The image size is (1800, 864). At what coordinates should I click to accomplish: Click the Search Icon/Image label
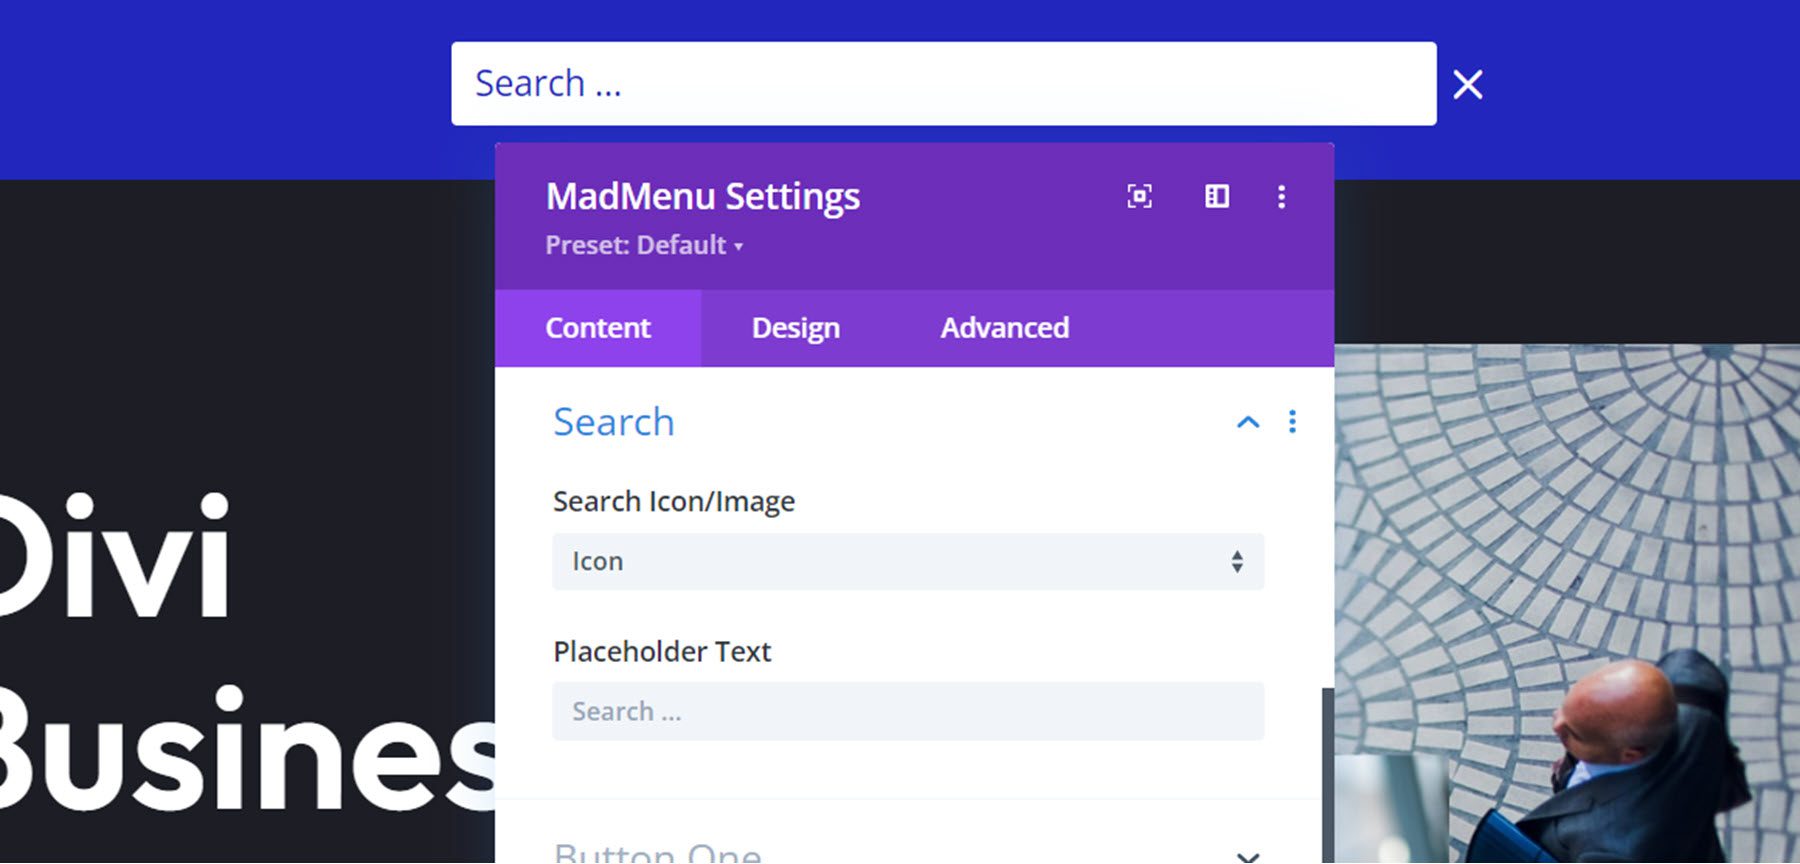(x=674, y=501)
